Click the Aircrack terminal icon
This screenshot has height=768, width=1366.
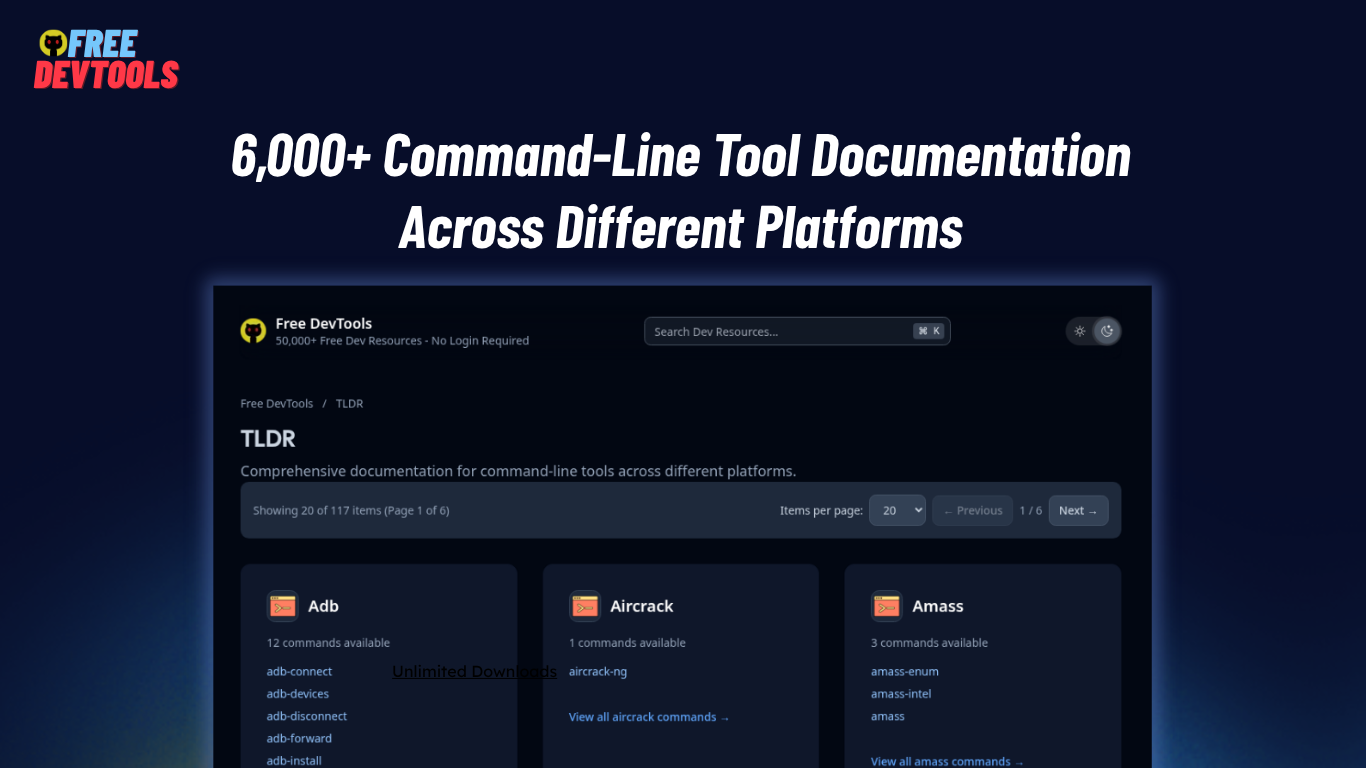585,606
